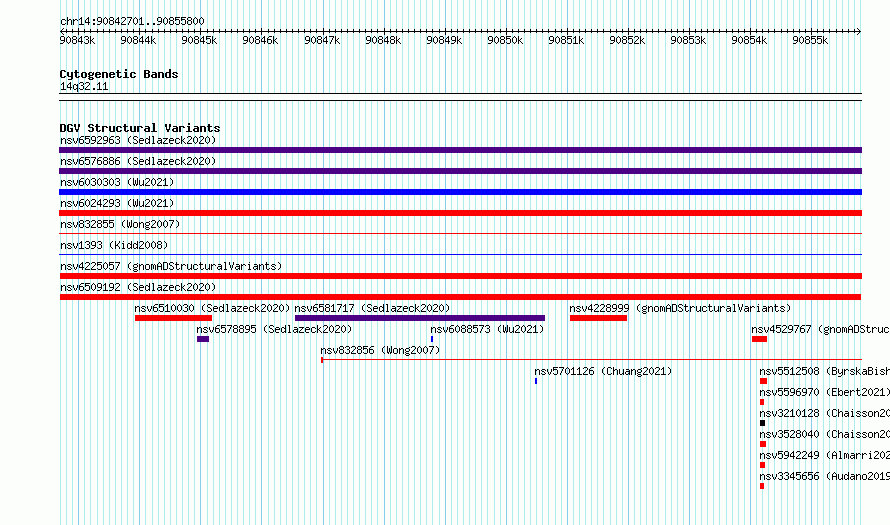Select the thin red line under nsv832856

(x=591, y=360)
